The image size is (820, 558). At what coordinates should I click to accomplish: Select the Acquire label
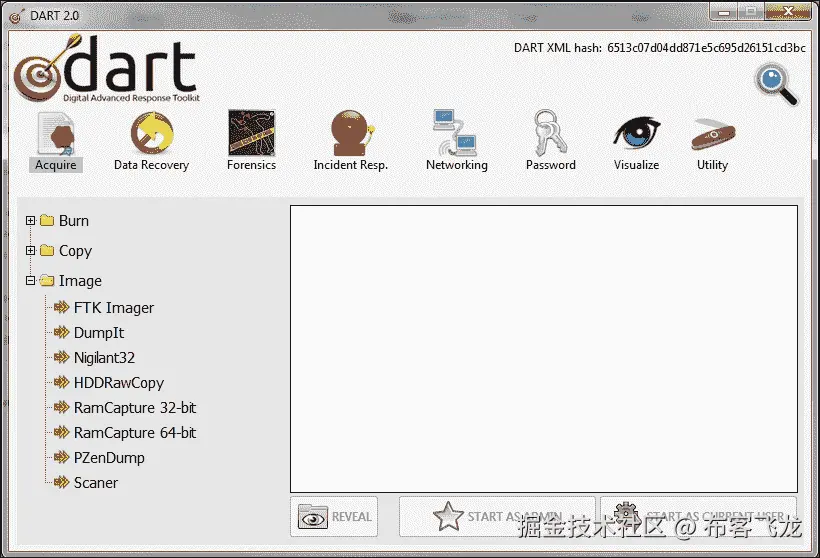click(55, 165)
